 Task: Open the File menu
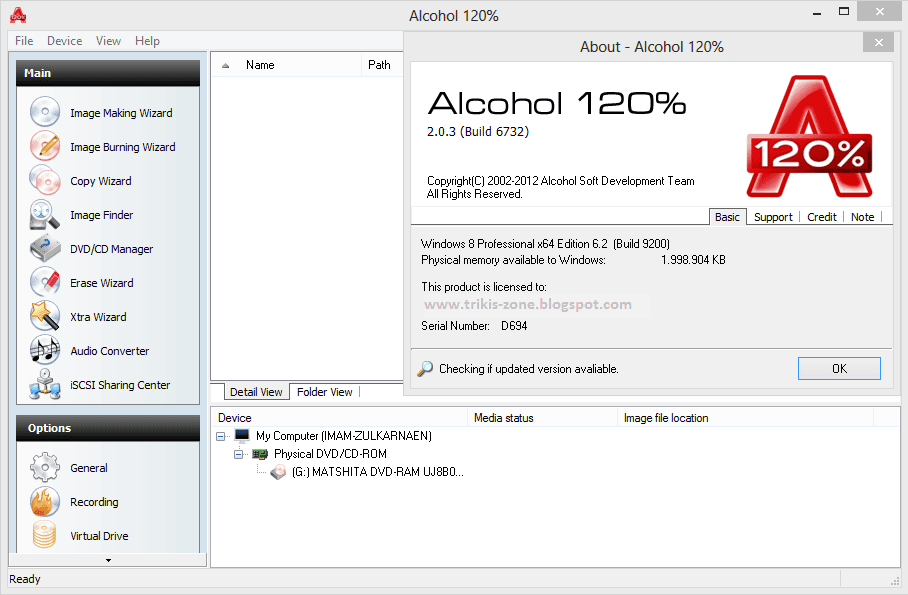24,41
